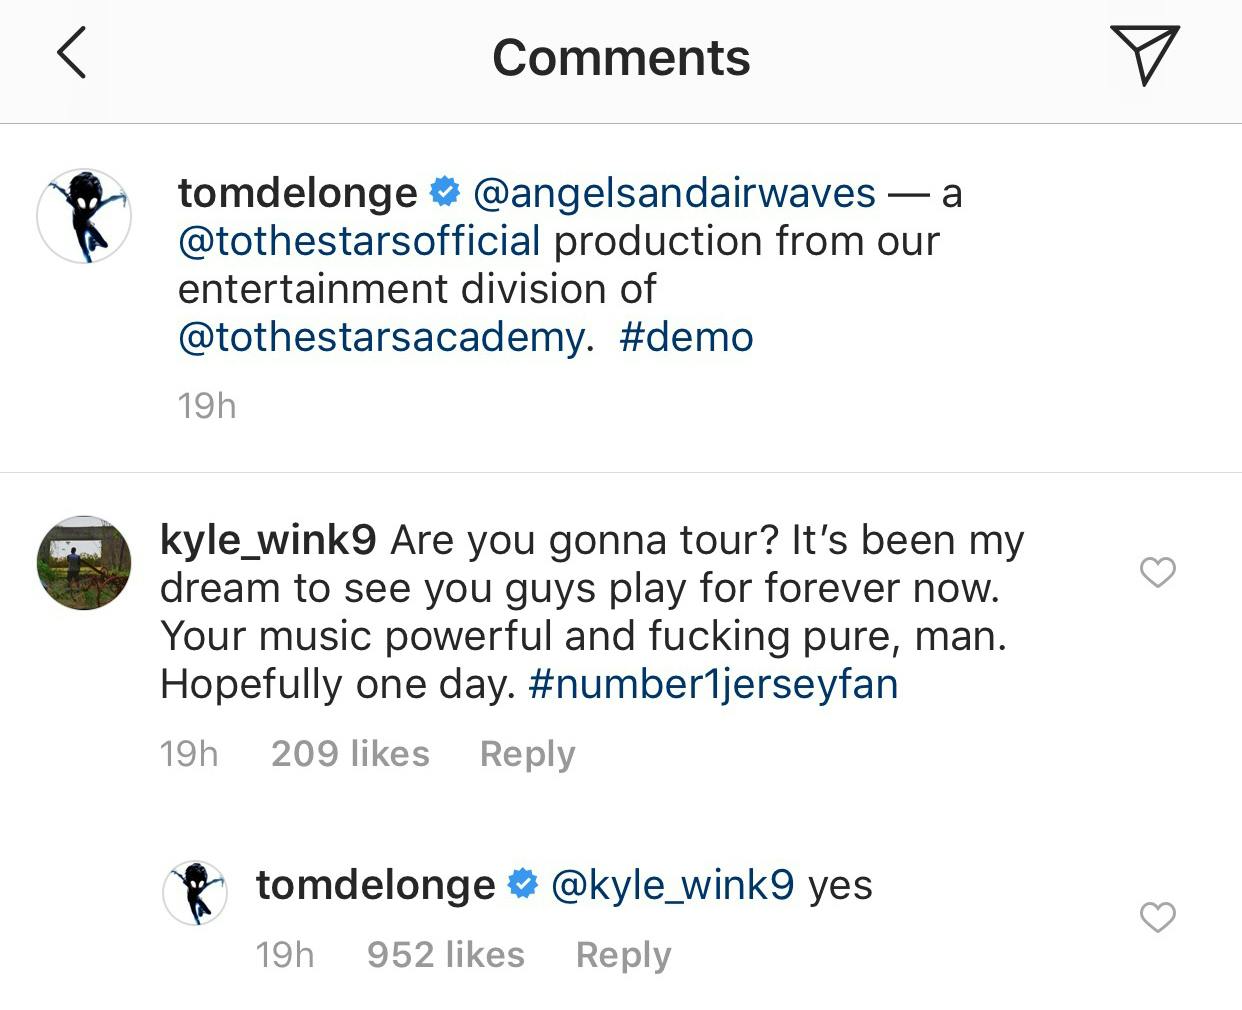Open kyle_wink9's profile picture
Image resolution: width=1242 pixels, height=1010 pixels.
point(84,563)
